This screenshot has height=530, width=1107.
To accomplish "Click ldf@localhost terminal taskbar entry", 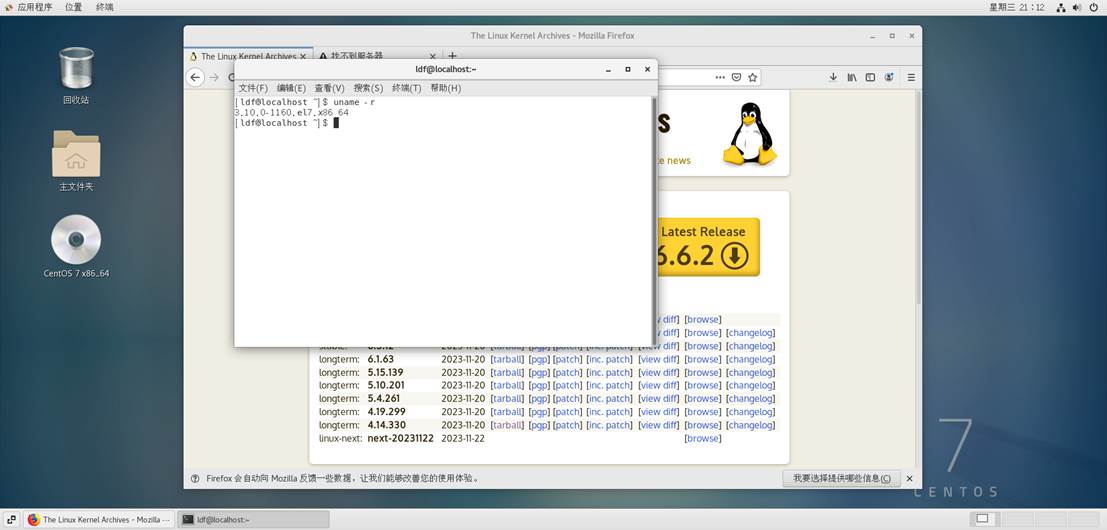I will (x=253, y=519).
